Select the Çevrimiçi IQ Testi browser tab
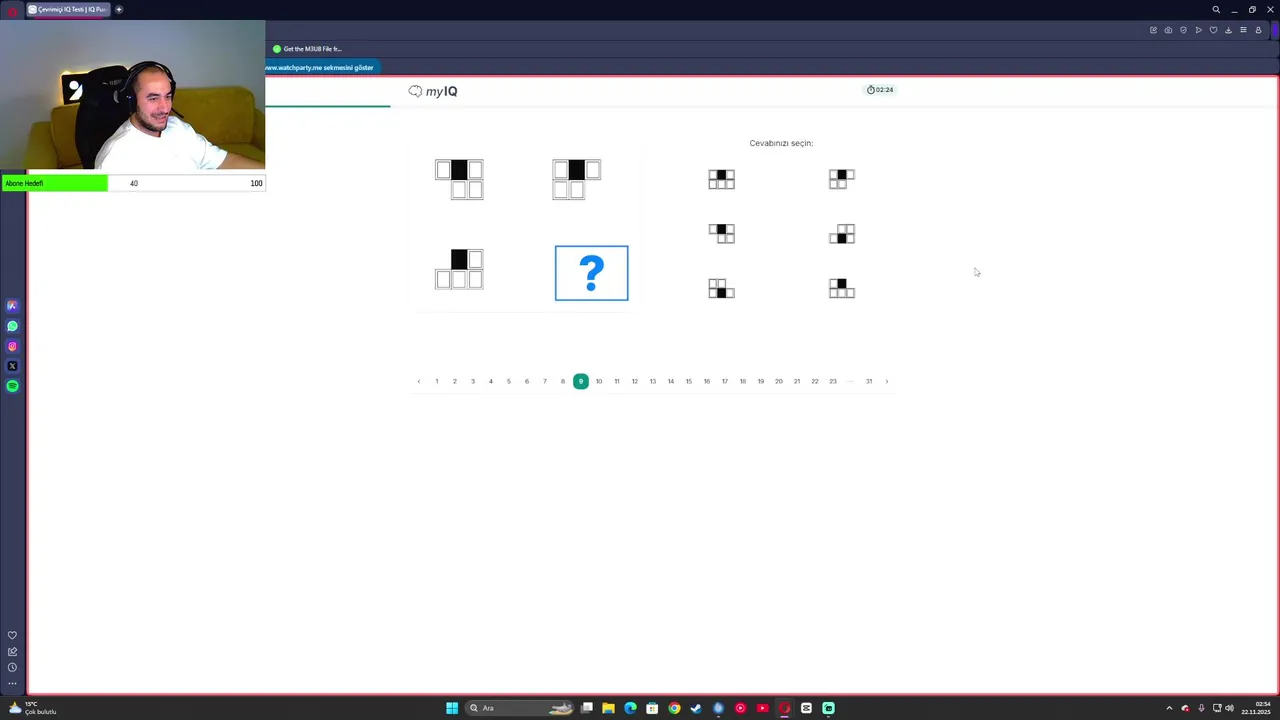The height and width of the screenshot is (720, 1280). (x=67, y=9)
